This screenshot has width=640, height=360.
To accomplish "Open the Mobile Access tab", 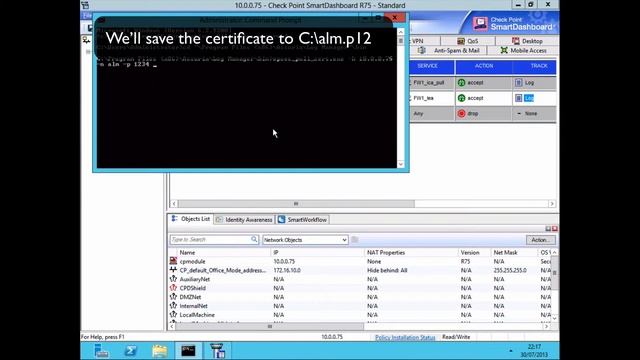I will click(x=523, y=50).
